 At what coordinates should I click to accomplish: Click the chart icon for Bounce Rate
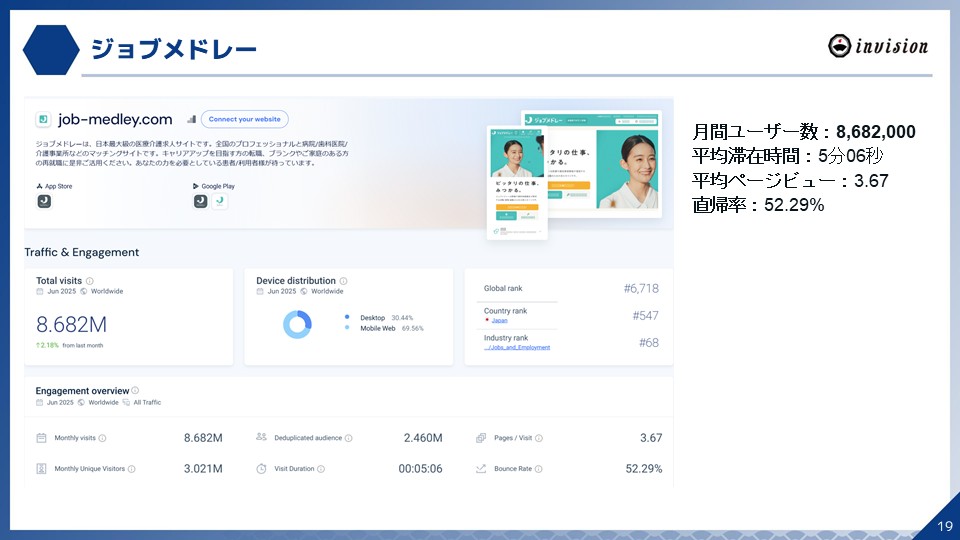pyautogui.click(x=481, y=468)
